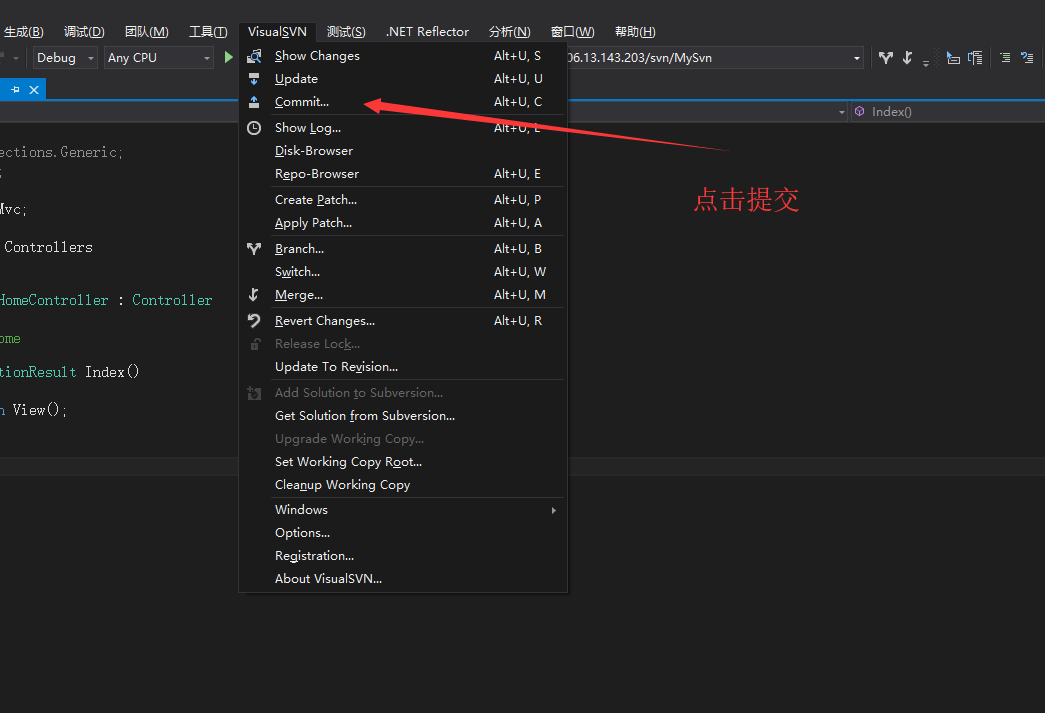Image resolution: width=1045 pixels, height=713 pixels.
Task: Expand the SVN URL combo box
Action: coord(856,58)
